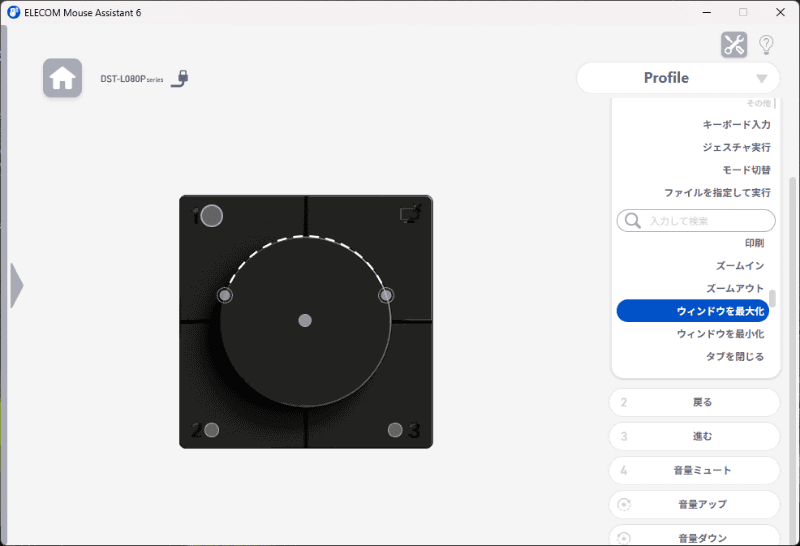Screen dimensions: 800x546
Task: Open dial assignment 音量ダウン
Action: tap(694, 536)
